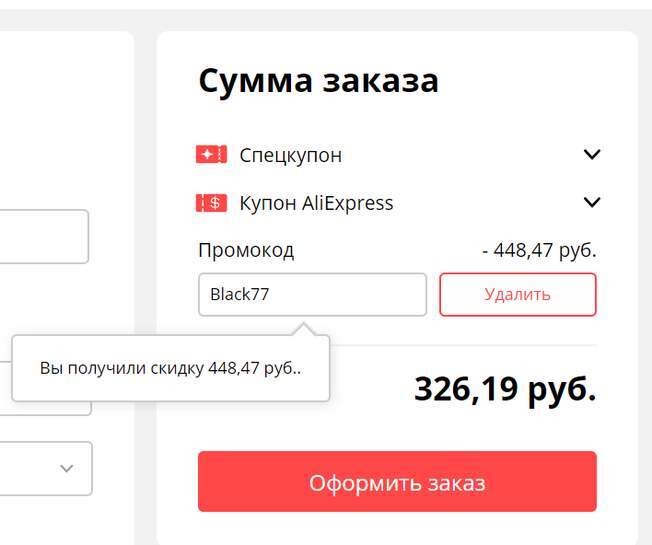This screenshot has width=652, height=545.
Task: Click the Купон AliExpress dollar coupon icon
Action: (212, 203)
